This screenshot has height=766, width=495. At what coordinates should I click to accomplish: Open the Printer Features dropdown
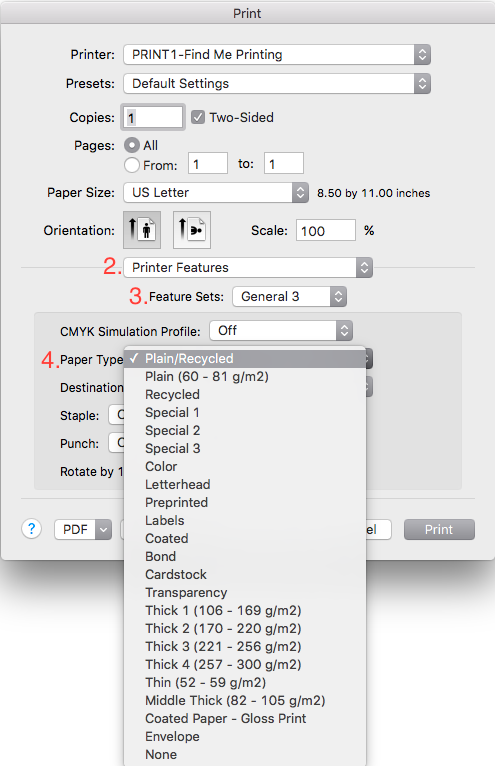click(248, 268)
